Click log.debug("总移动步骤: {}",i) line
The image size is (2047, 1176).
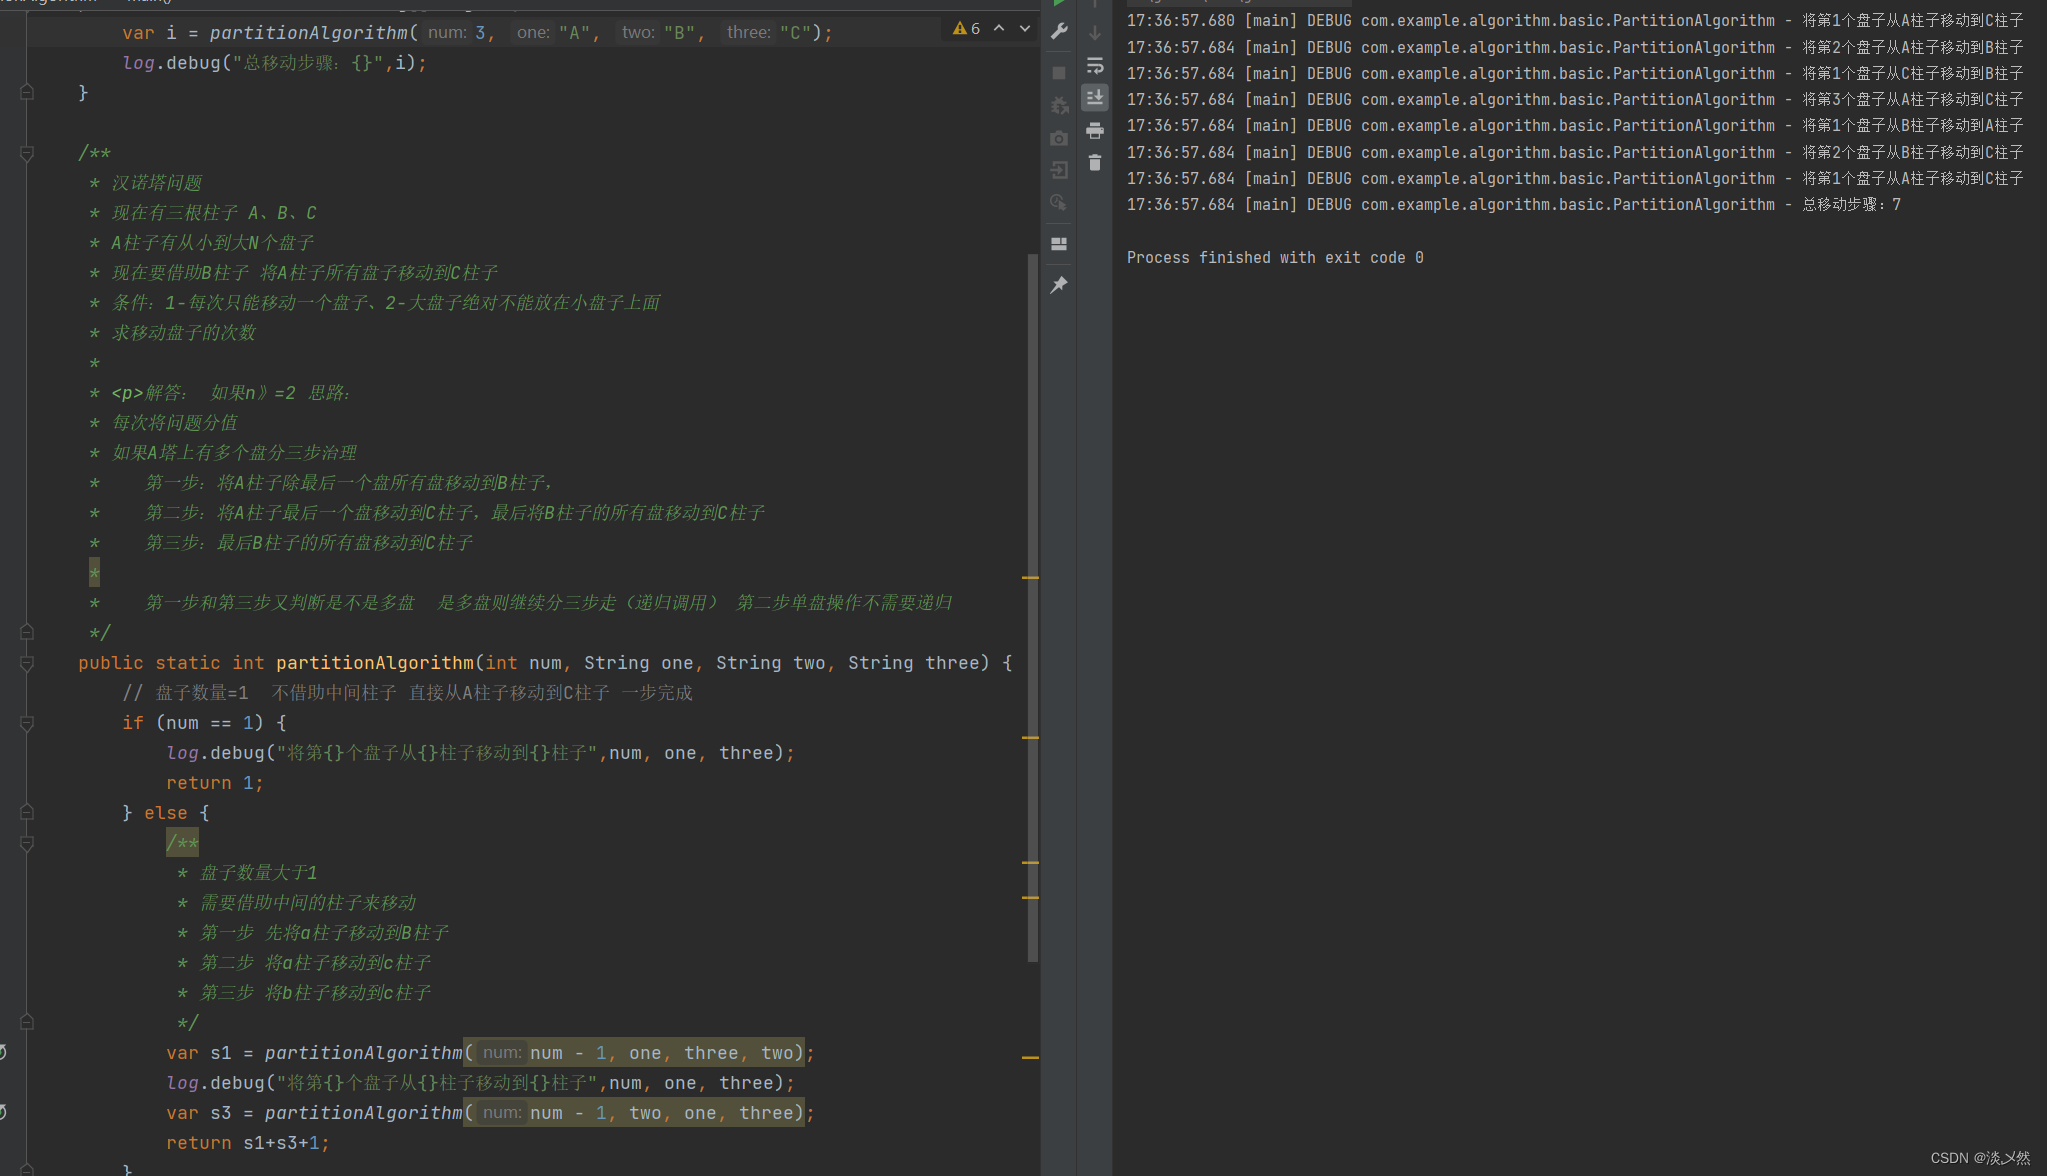point(275,63)
